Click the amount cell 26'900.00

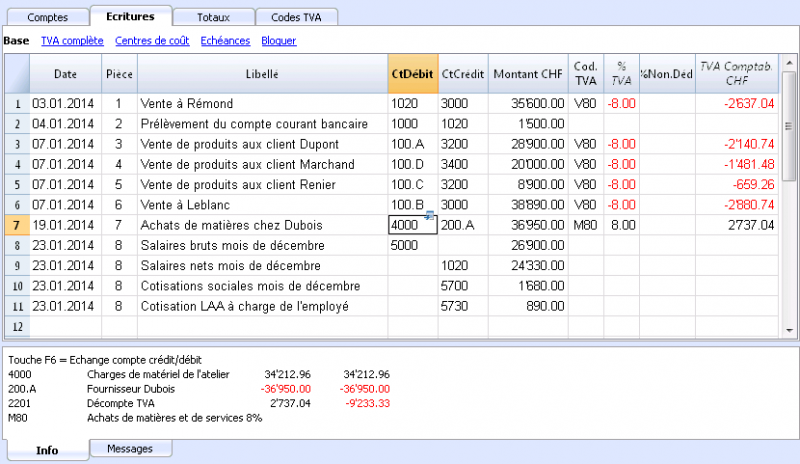coord(528,246)
